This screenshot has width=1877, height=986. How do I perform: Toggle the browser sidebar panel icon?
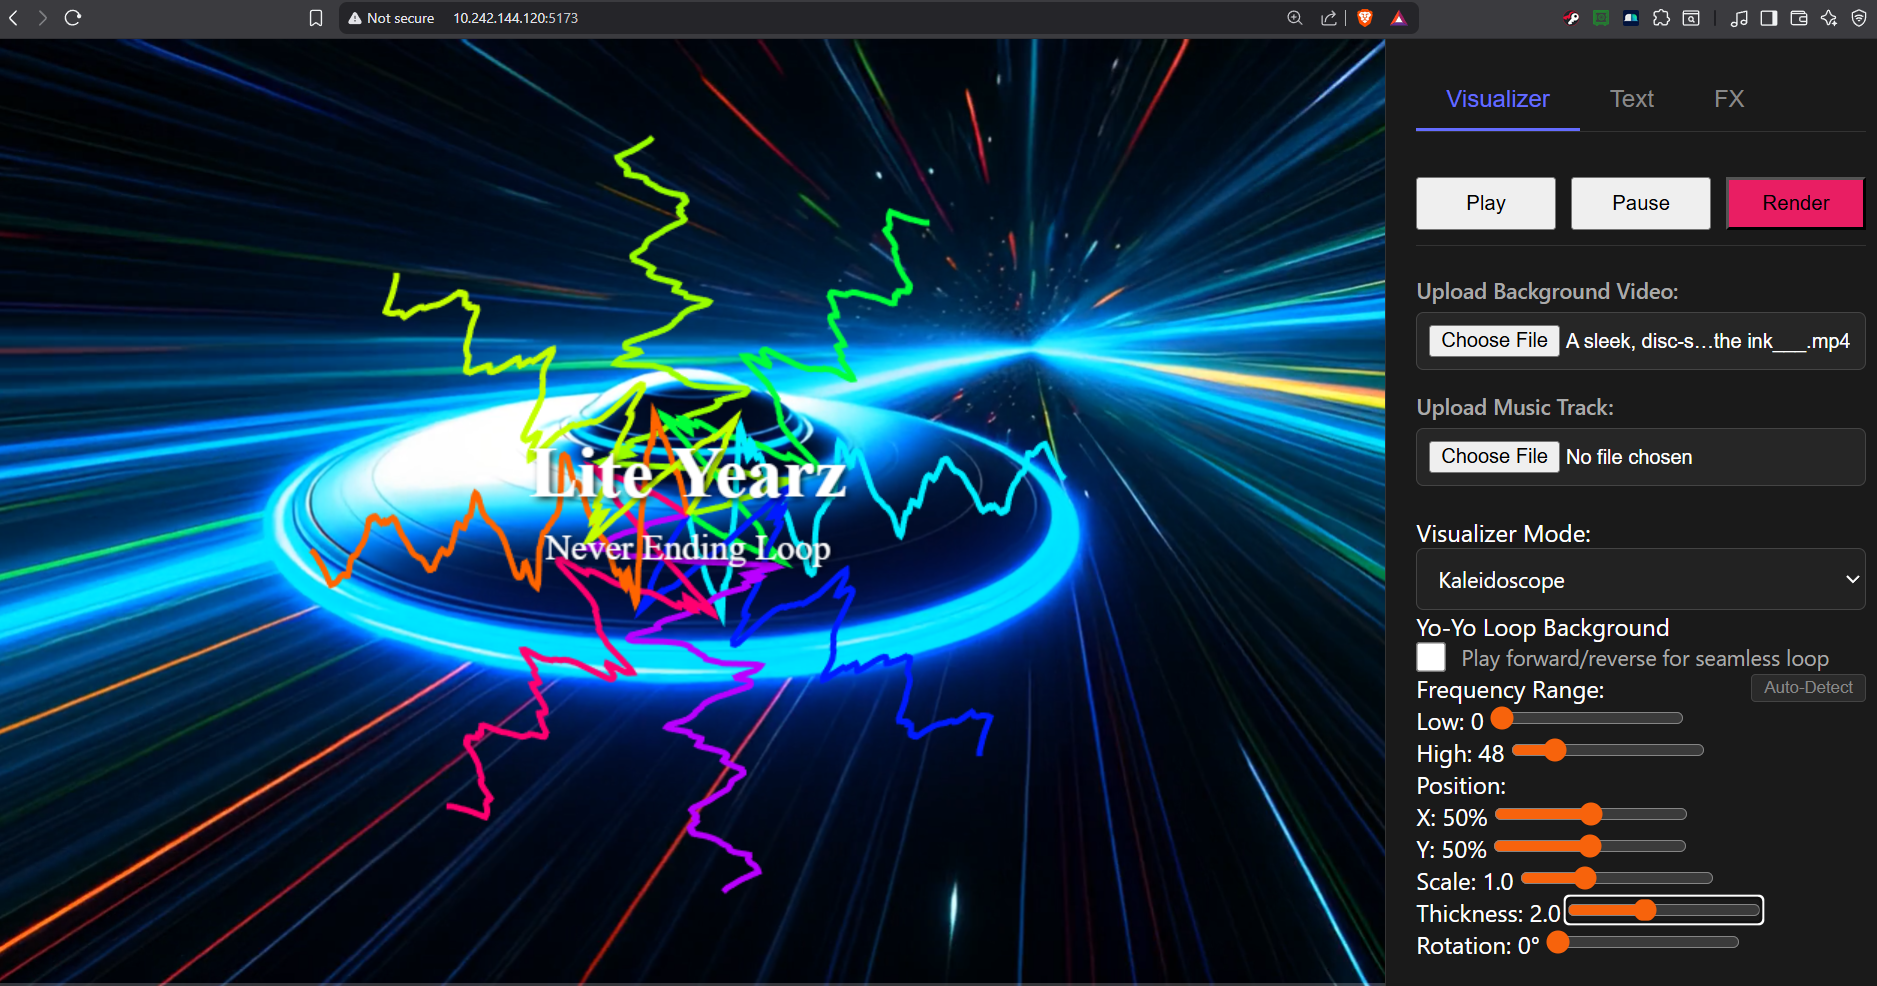[x=1769, y=18]
